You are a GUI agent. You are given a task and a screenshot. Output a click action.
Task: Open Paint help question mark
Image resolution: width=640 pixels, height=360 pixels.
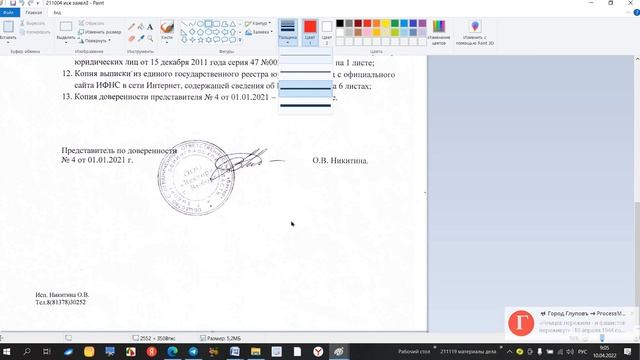pyautogui.click(x=636, y=13)
